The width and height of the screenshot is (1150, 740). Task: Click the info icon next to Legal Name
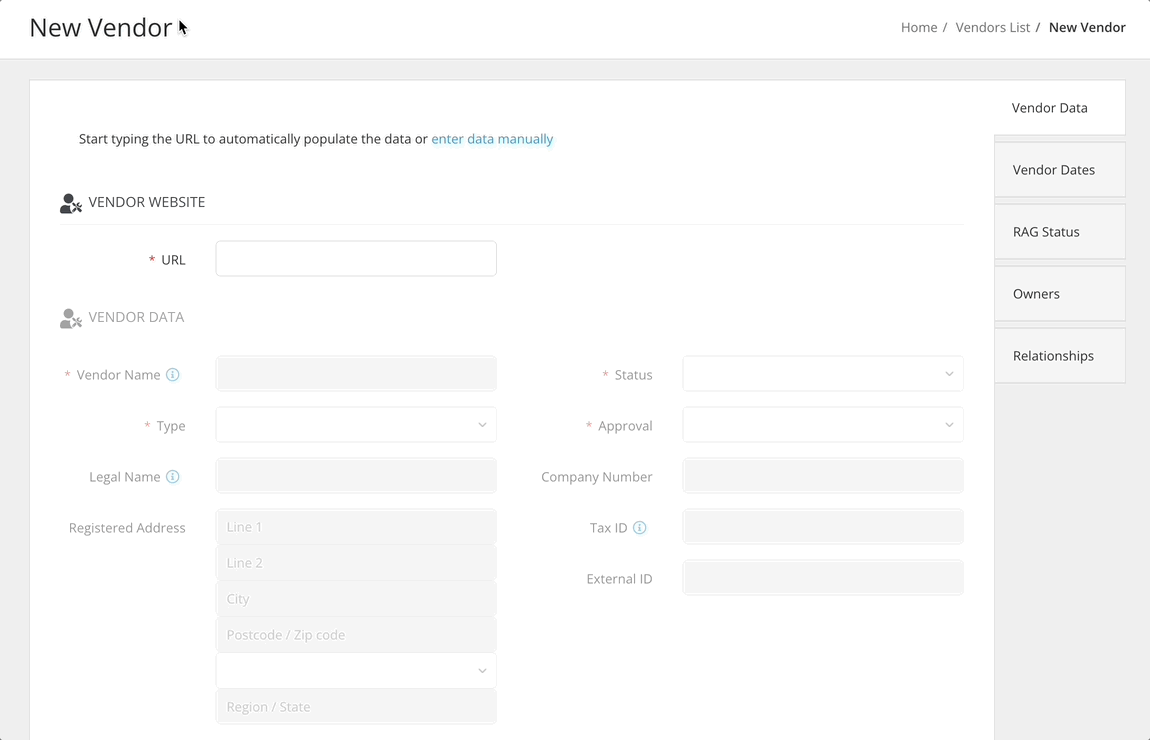(173, 476)
